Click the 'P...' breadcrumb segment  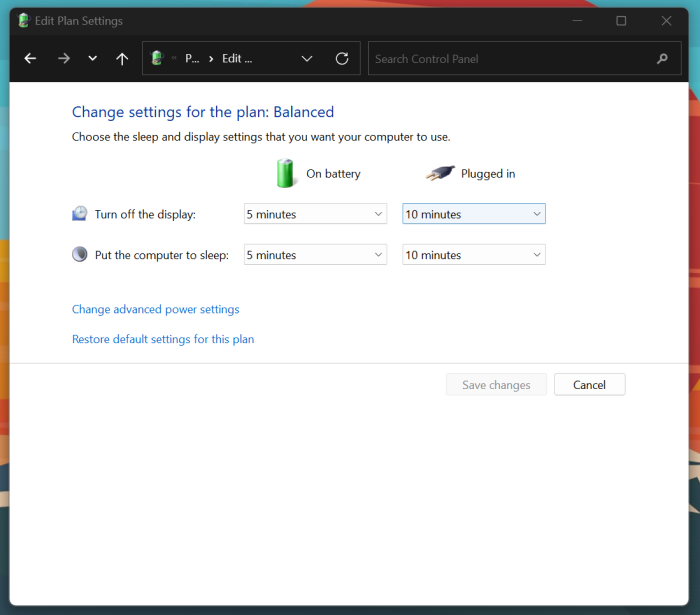tap(192, 58)
